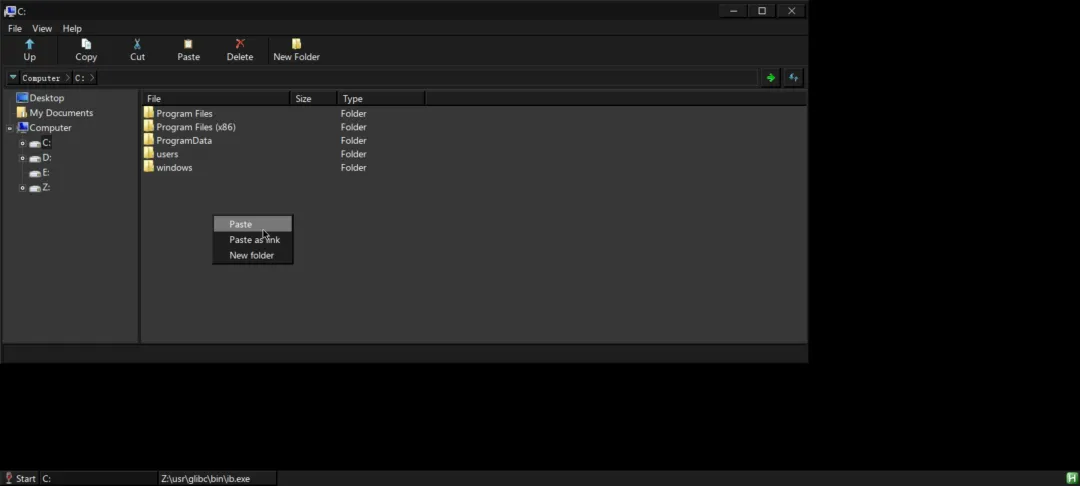
Task: Click the C: taskbar window entry
Action: [98, 478]
